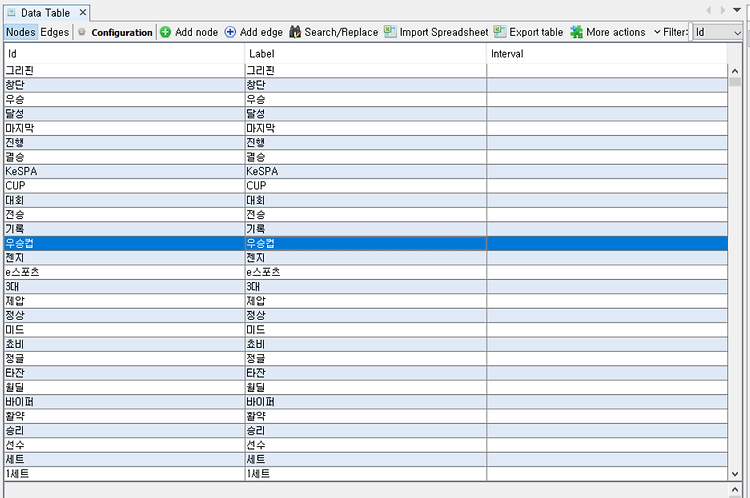Select Id cell 활약
The height and width of the screenshot is (498, 750).
click(124, 416)
